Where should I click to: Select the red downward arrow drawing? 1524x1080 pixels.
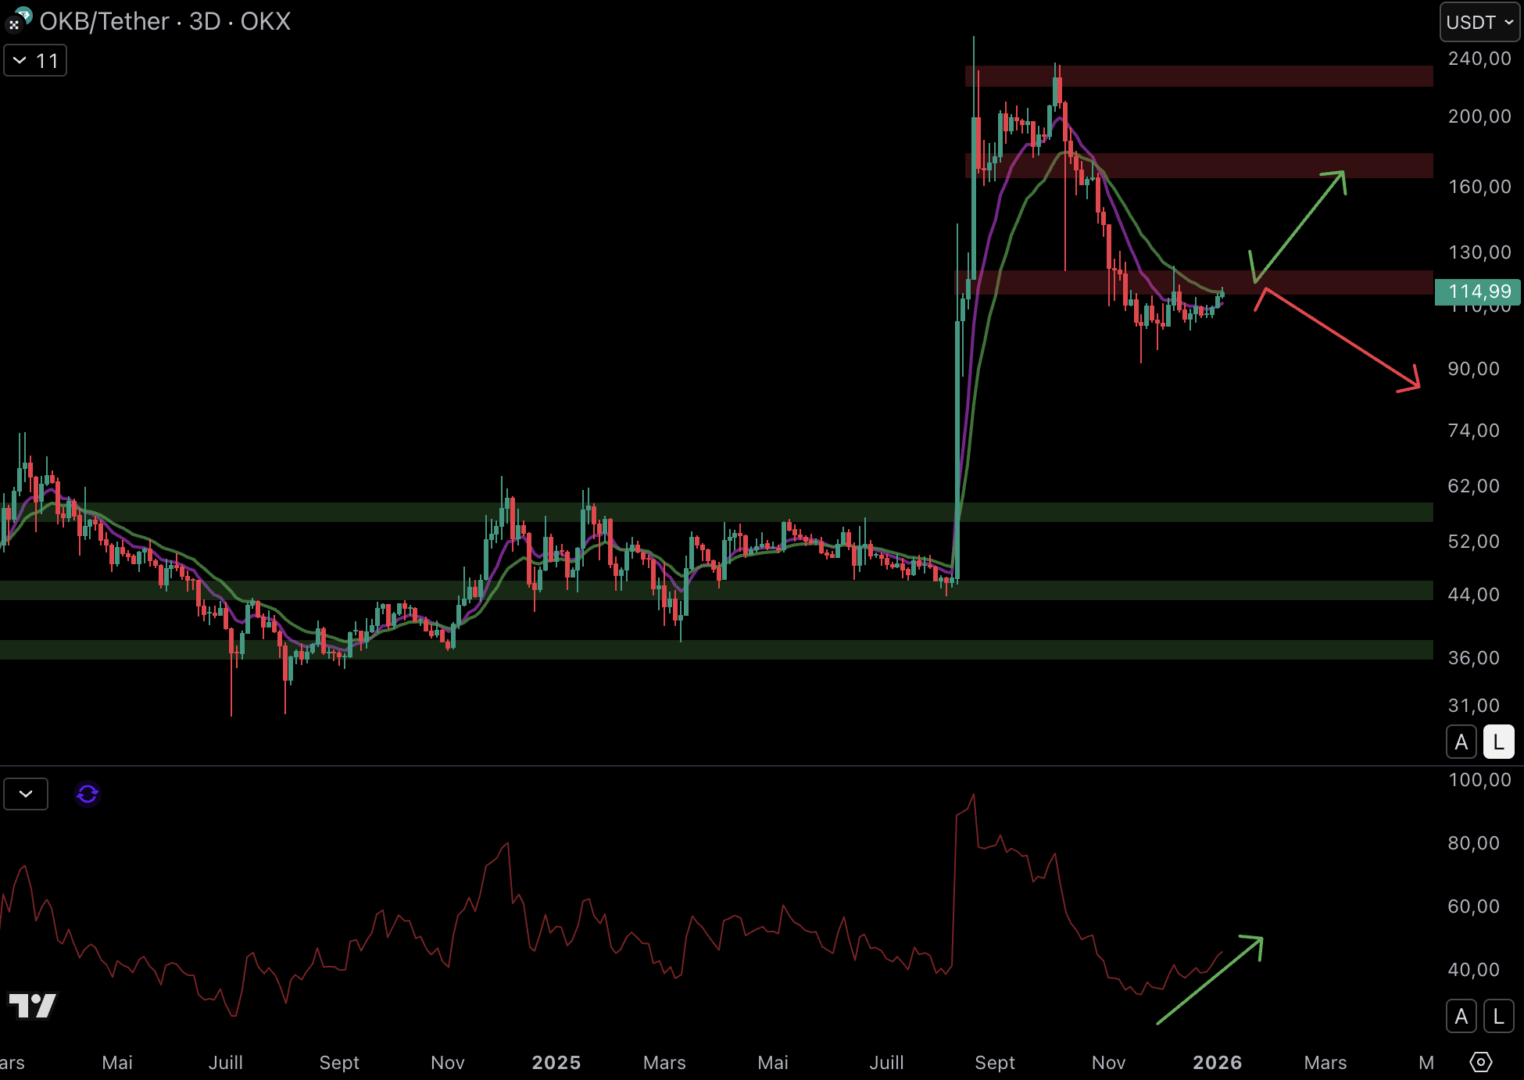pyautogui.click(x=1340, y=338)
